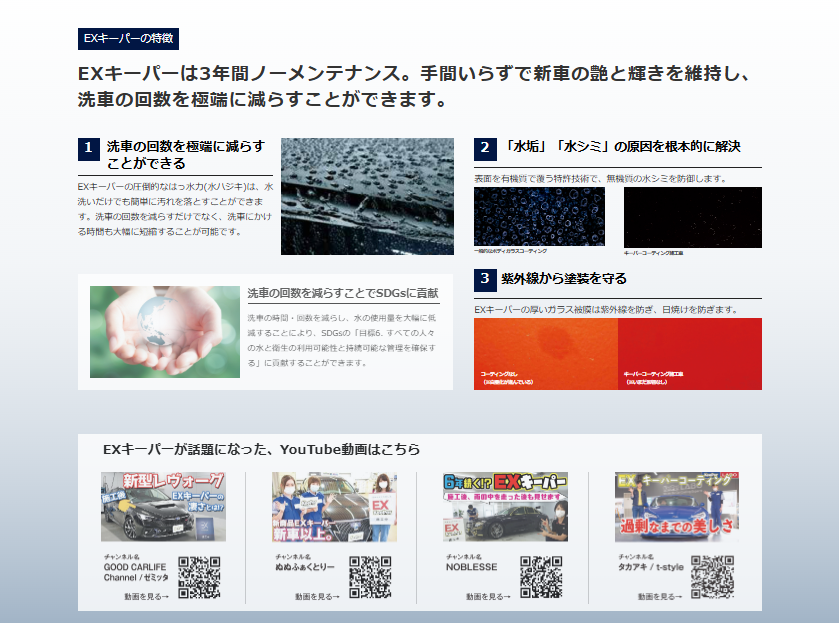Click the GOOD CARLIFE Channel QR code
The width and height of the screenshot is (839, 623).
(199, 577)
